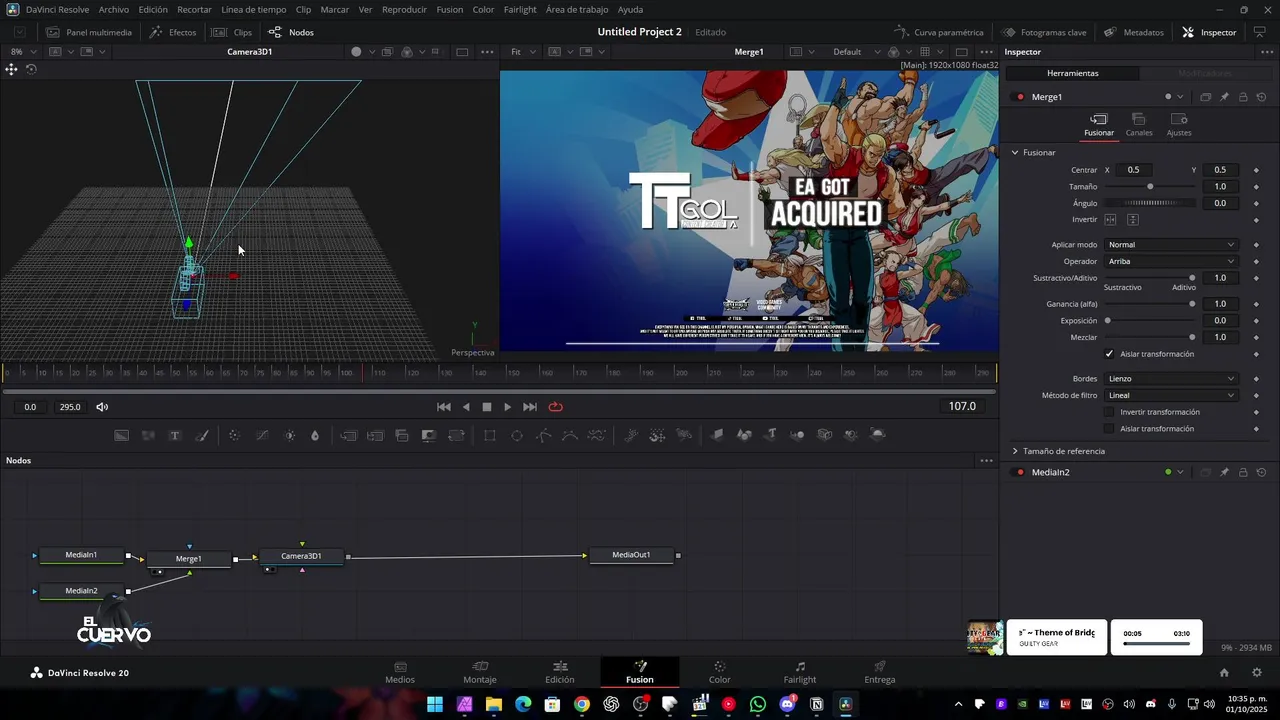Open the Fusion menu
The height and width of the screenshot is (720, 1280).
pyautogui.click(x=450, y=9)
